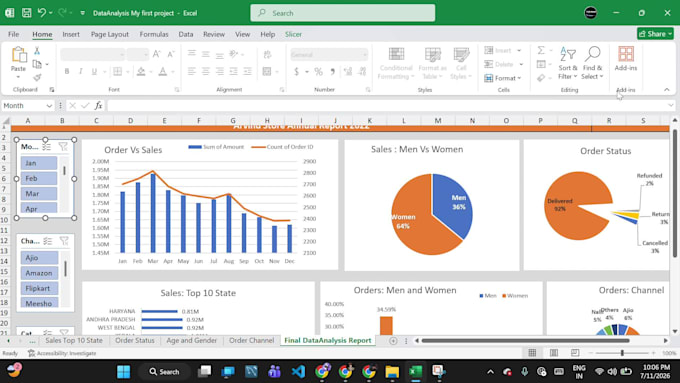
Task: Click Accessibility: Investigate in status bar
Action: point(62,353)
